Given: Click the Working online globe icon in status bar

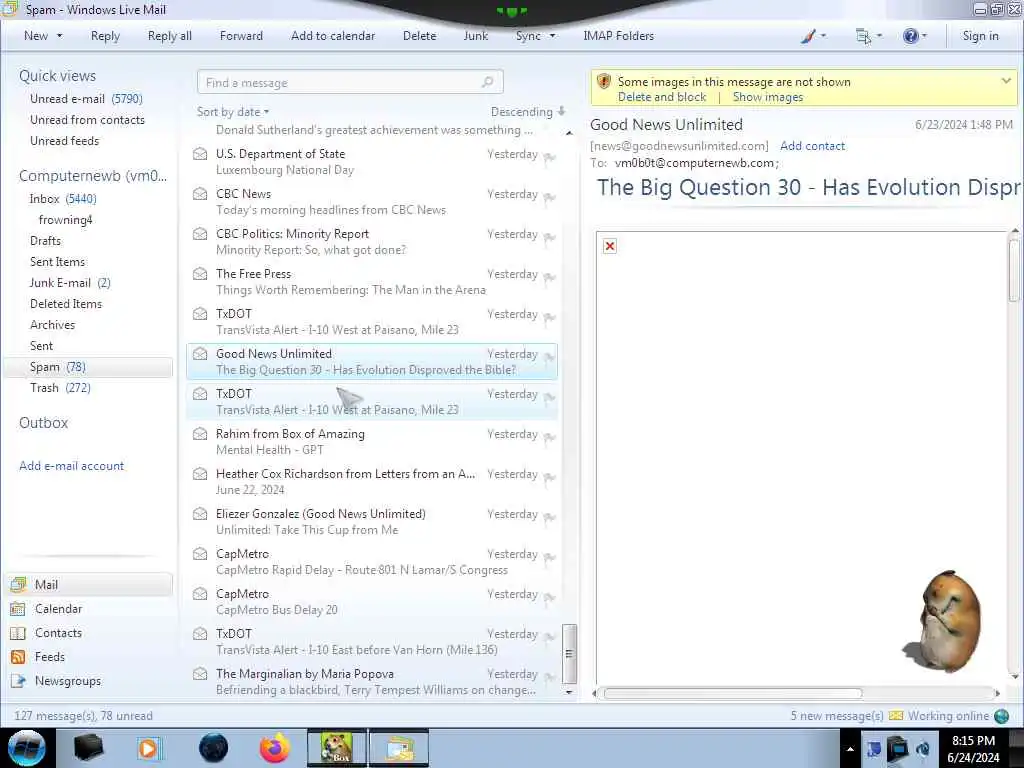Looking at the screenshot, I should [1001, 716].
